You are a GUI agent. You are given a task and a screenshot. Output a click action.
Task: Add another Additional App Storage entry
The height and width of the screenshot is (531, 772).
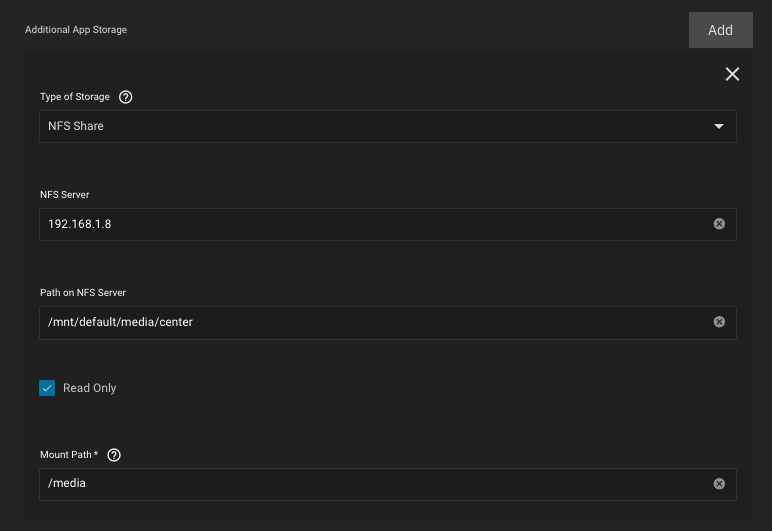[720, 30]
